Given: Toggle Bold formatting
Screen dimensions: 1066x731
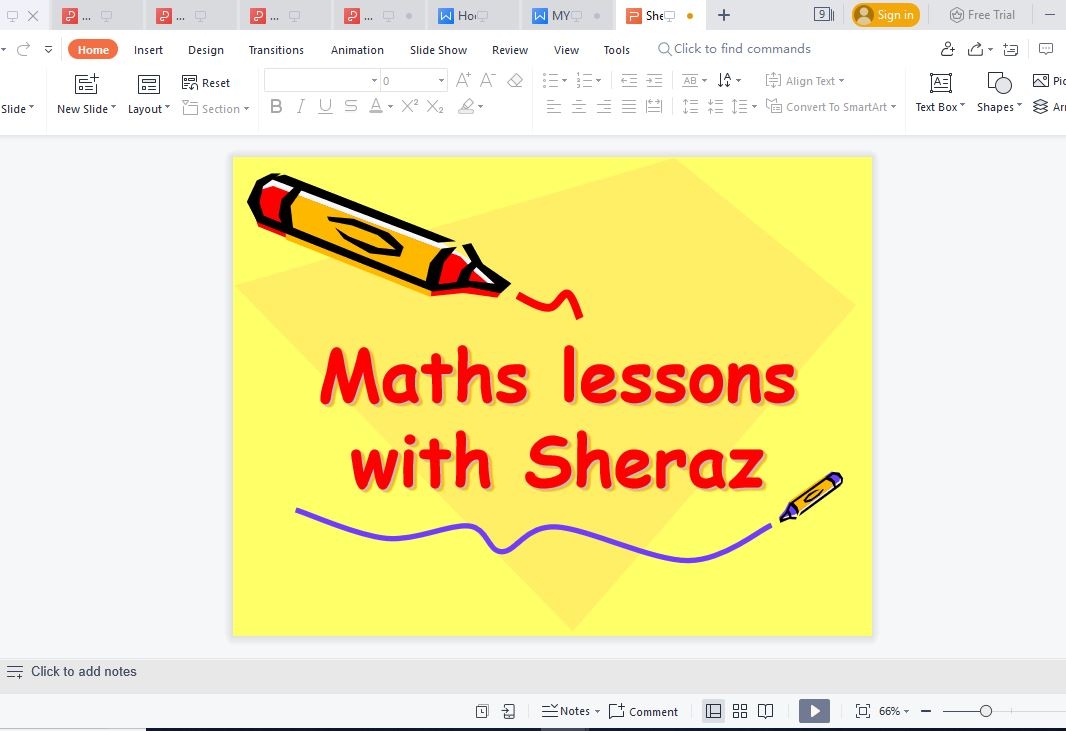Looking at the screenshot, I should (x=276, y=106).
